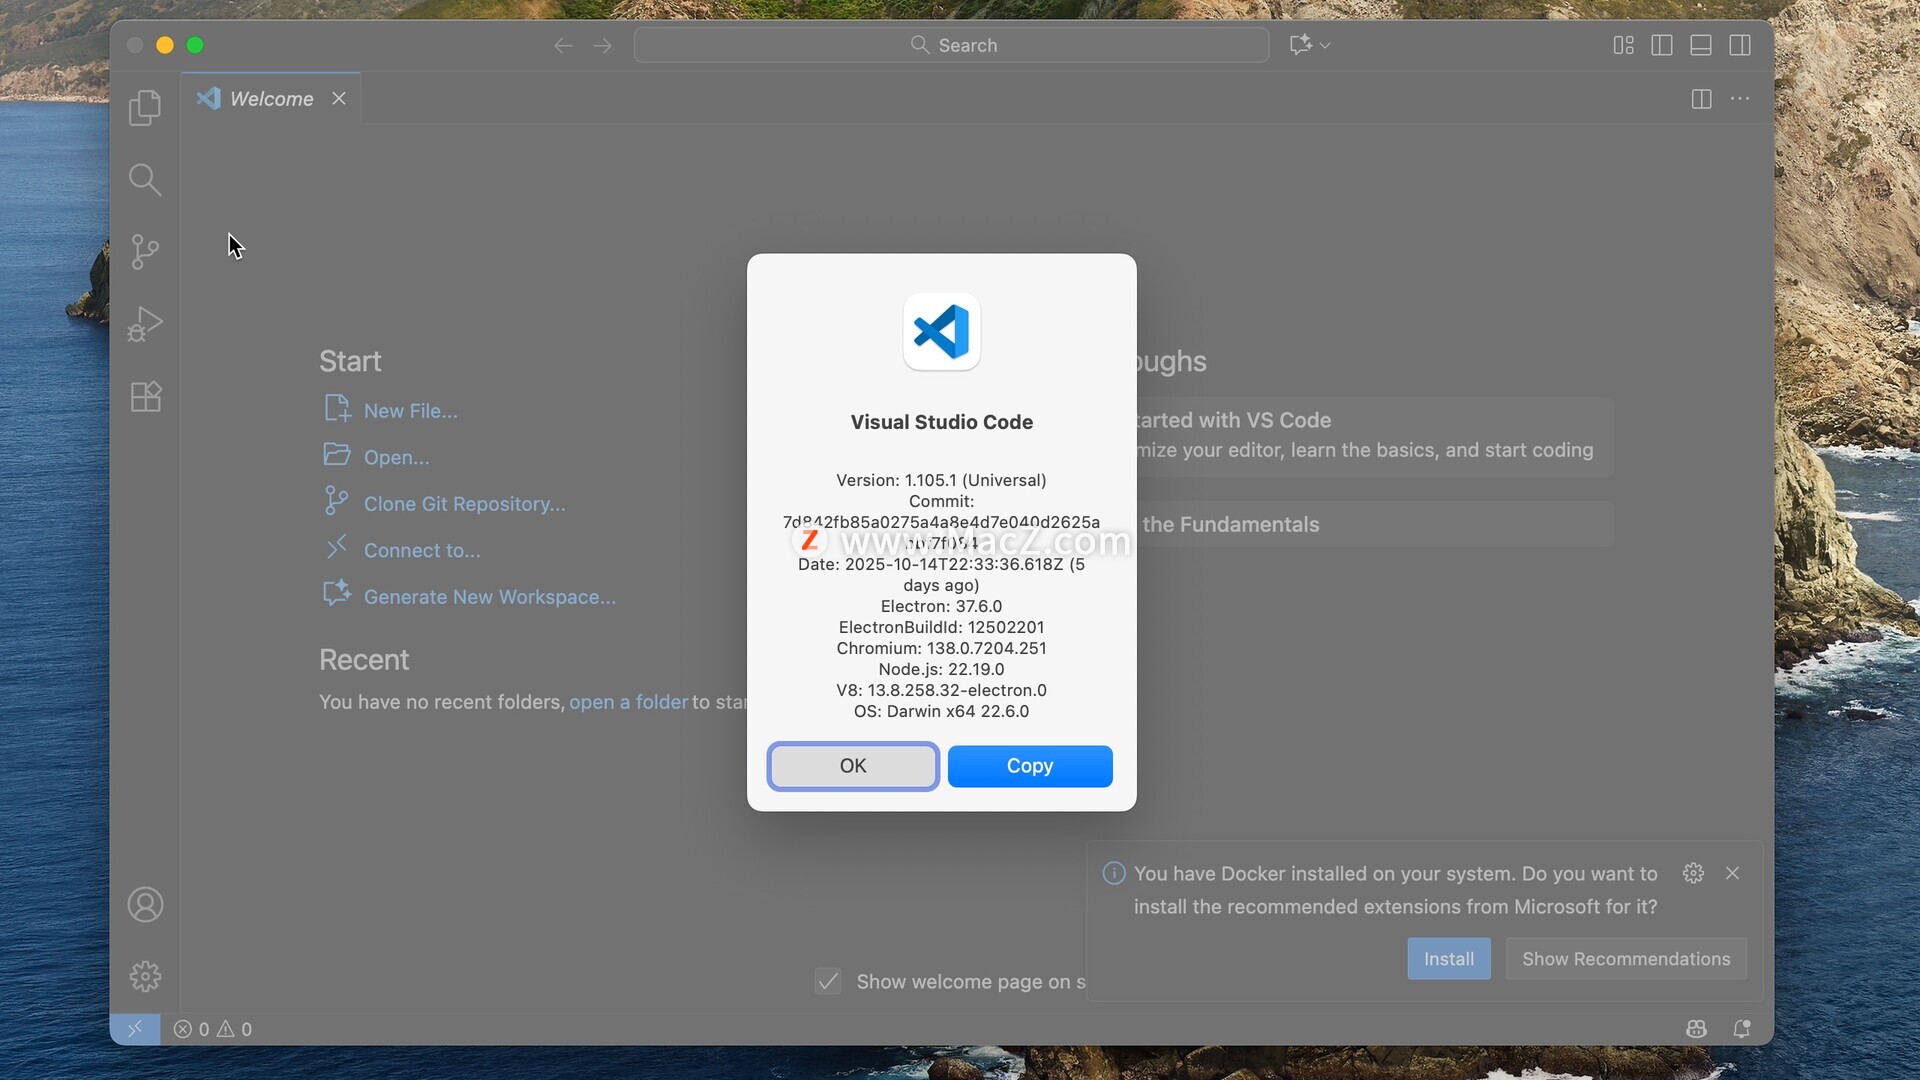
Task: Select the Welcome tab
Action: [x=271, y=99]
